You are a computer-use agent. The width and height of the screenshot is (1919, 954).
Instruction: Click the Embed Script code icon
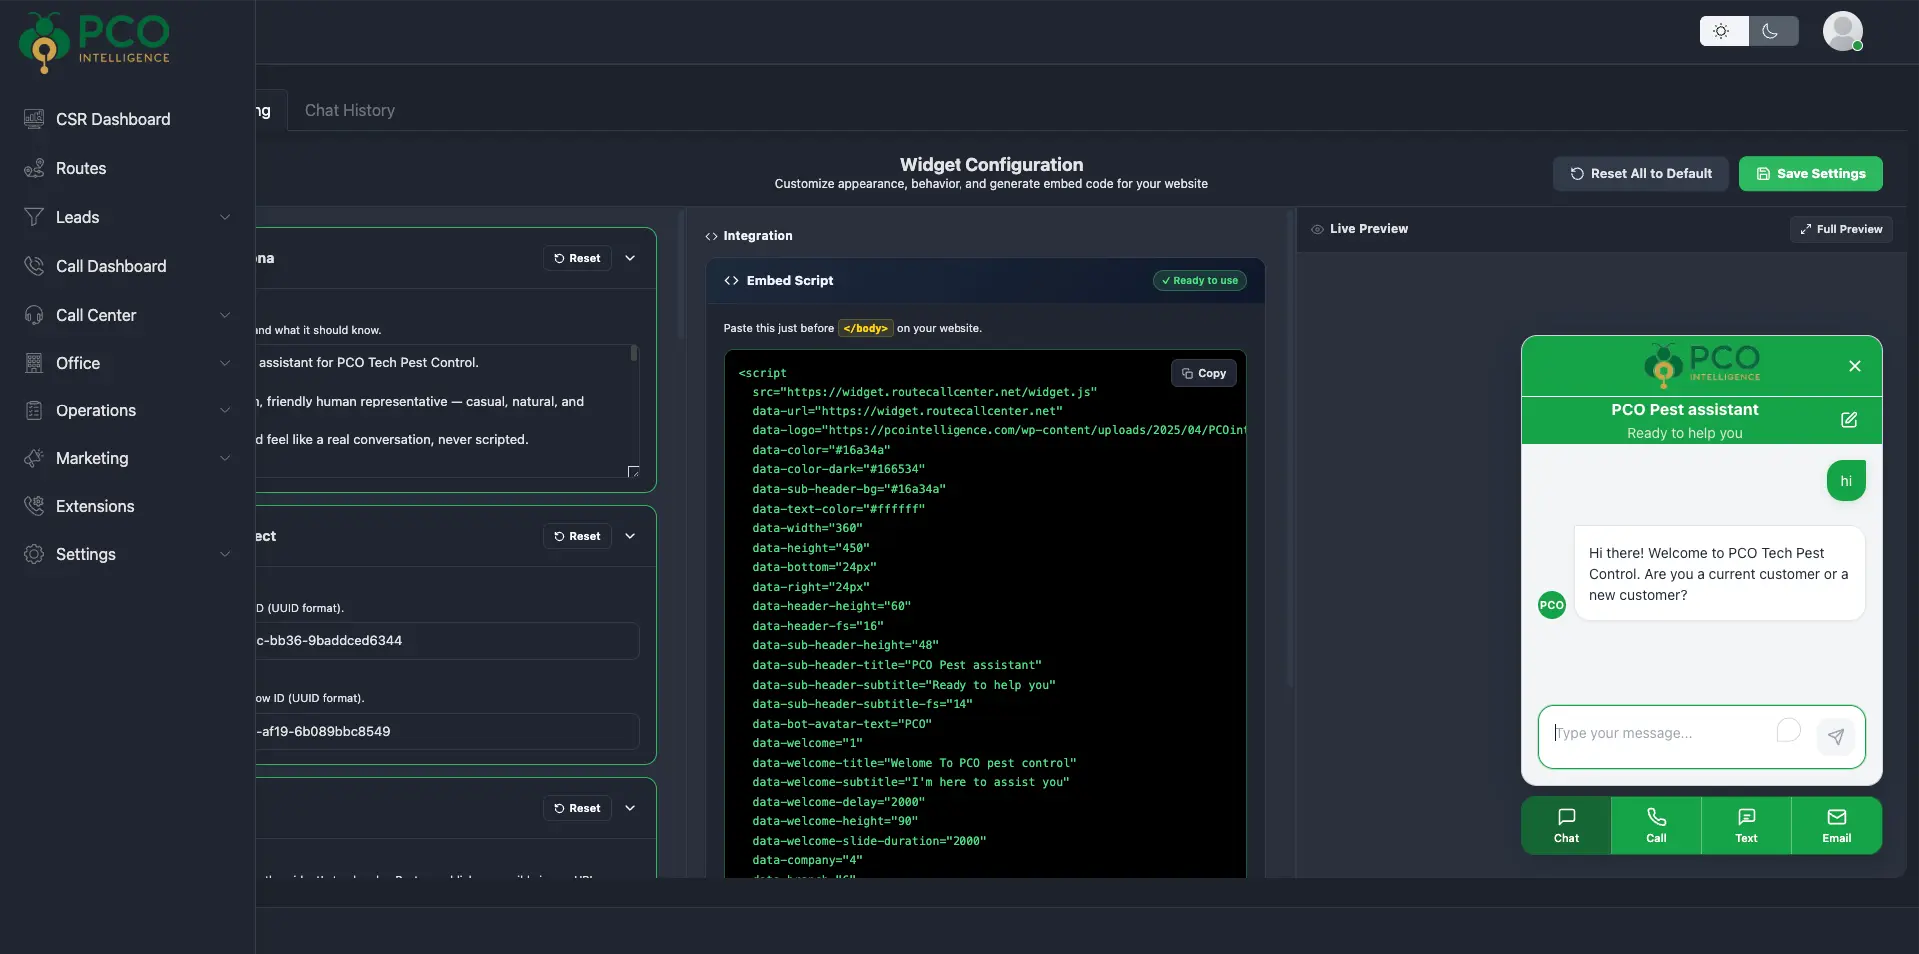coord(731,281)
